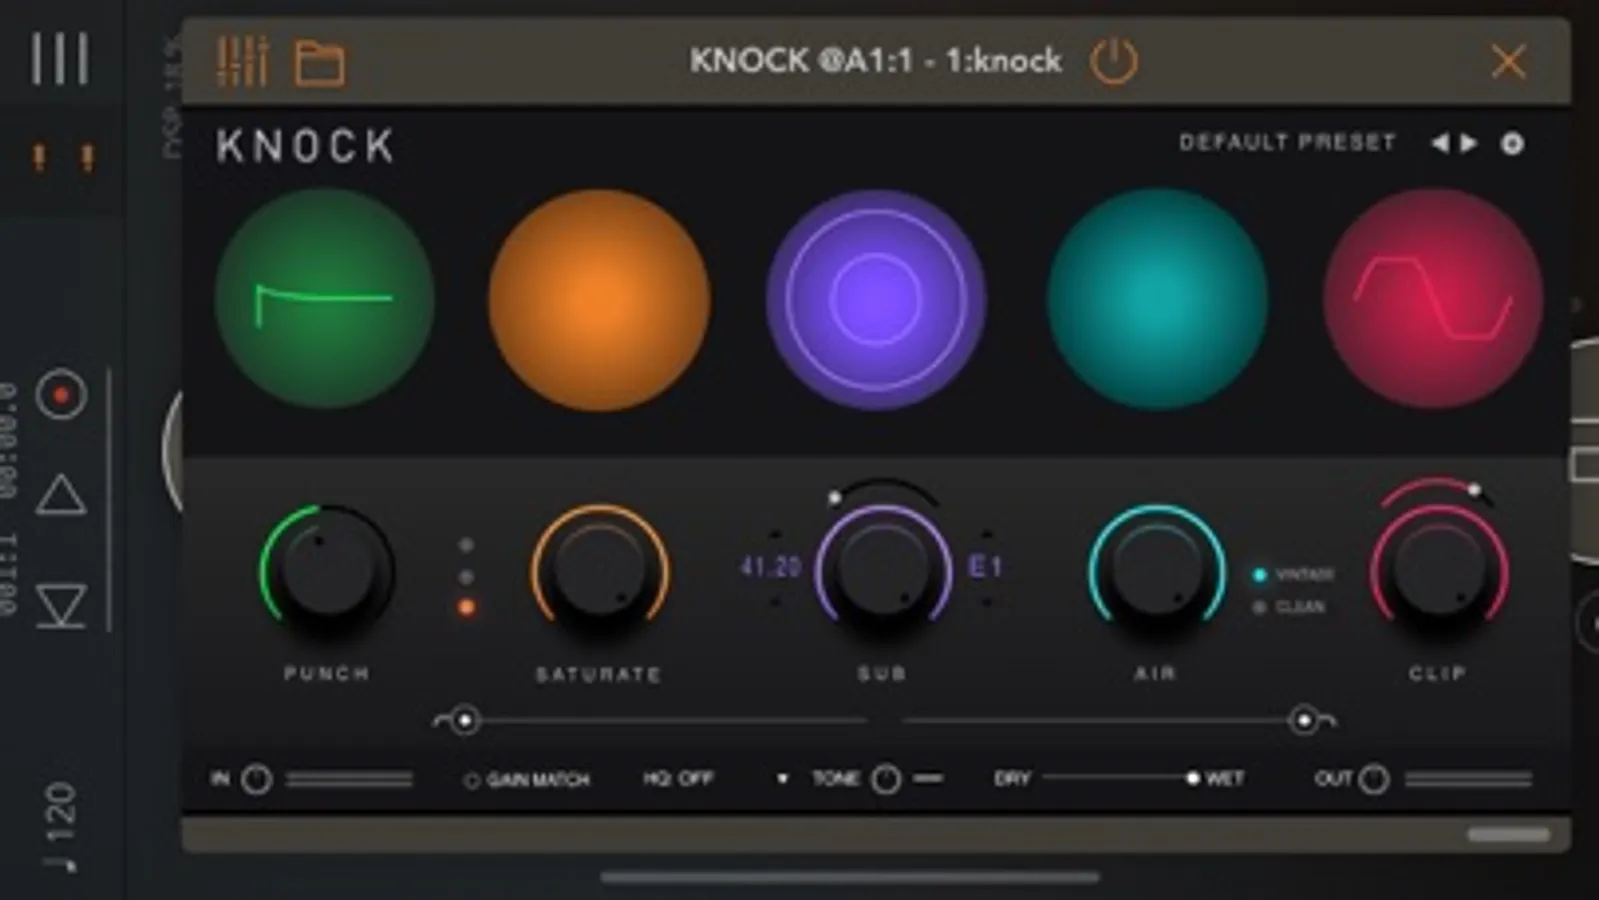Click the plugin title KNOCK @A1:1 - 1:knock
This screenshot has height=900, width=1599.
pos(875,61)
